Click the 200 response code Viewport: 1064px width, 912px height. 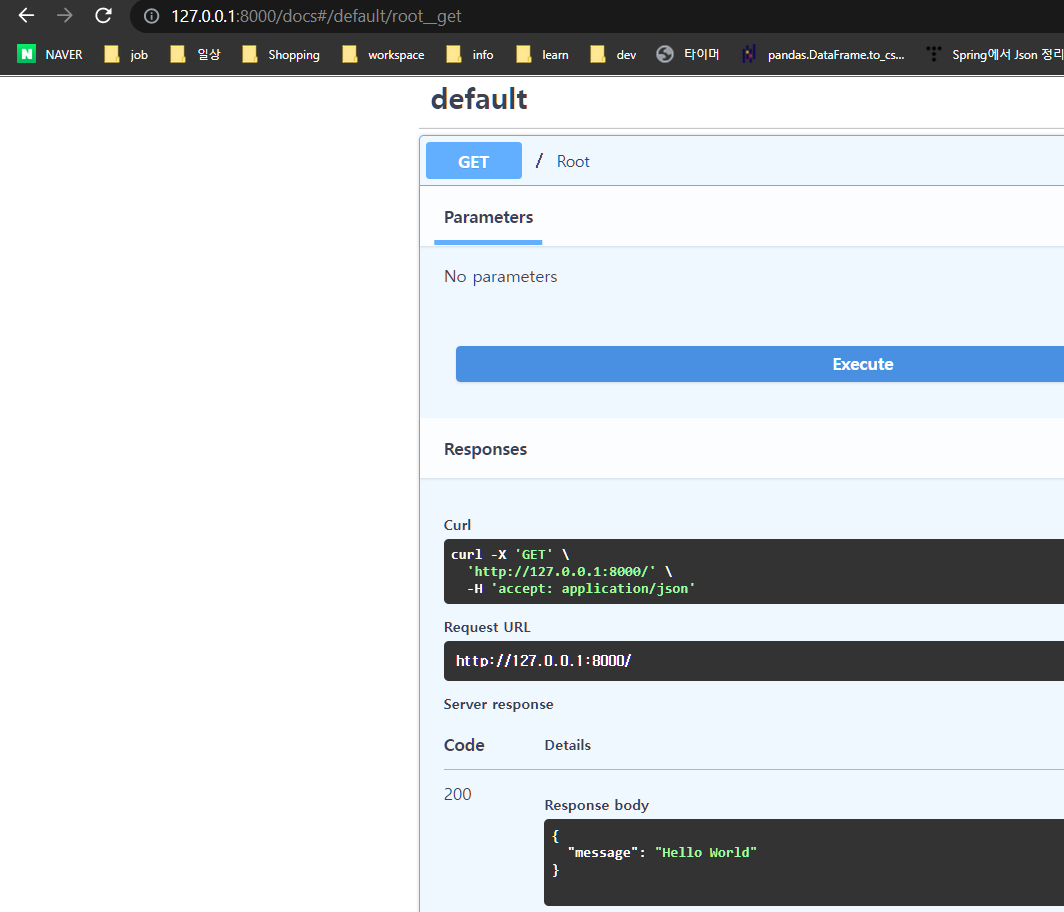tap(457, 794)
